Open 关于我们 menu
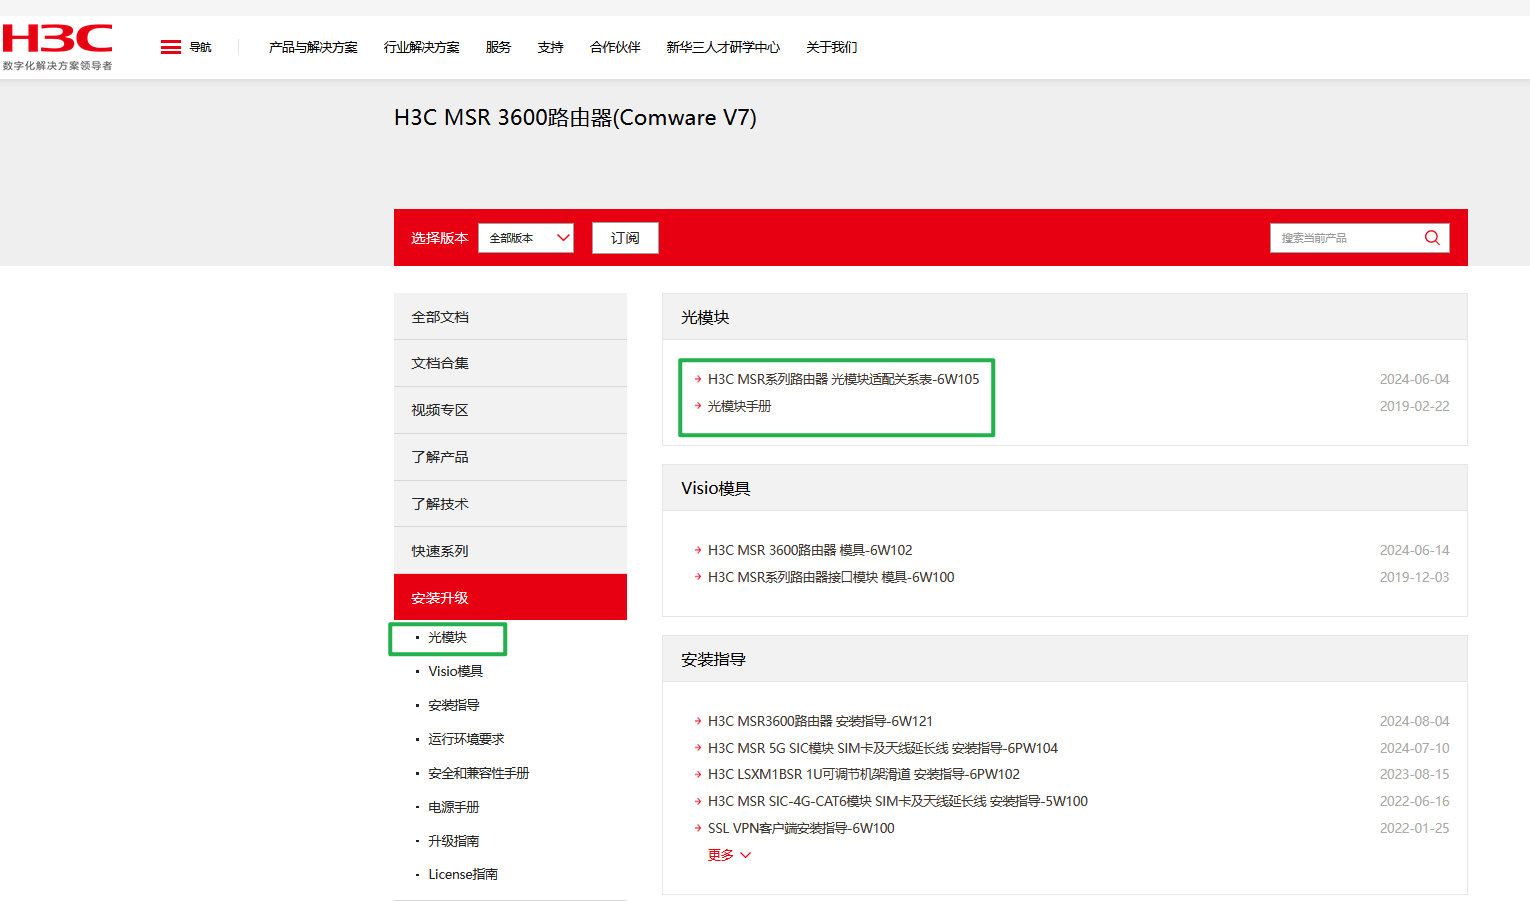This screenshot has width=1530, height=901. click(x=832, y=47)
